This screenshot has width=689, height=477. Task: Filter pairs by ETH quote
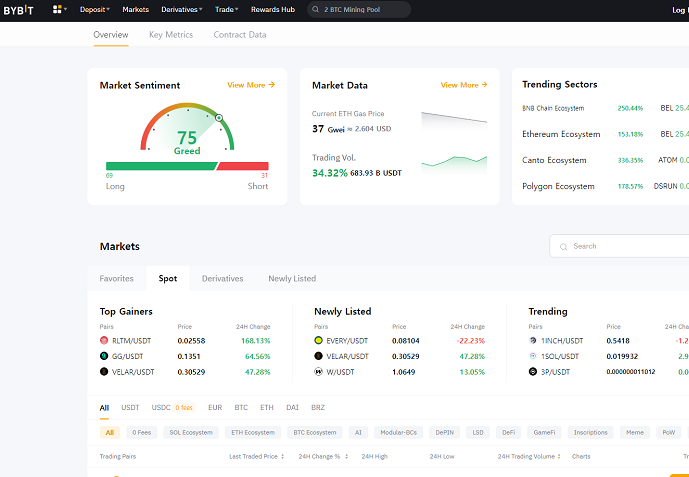(267, 408)
